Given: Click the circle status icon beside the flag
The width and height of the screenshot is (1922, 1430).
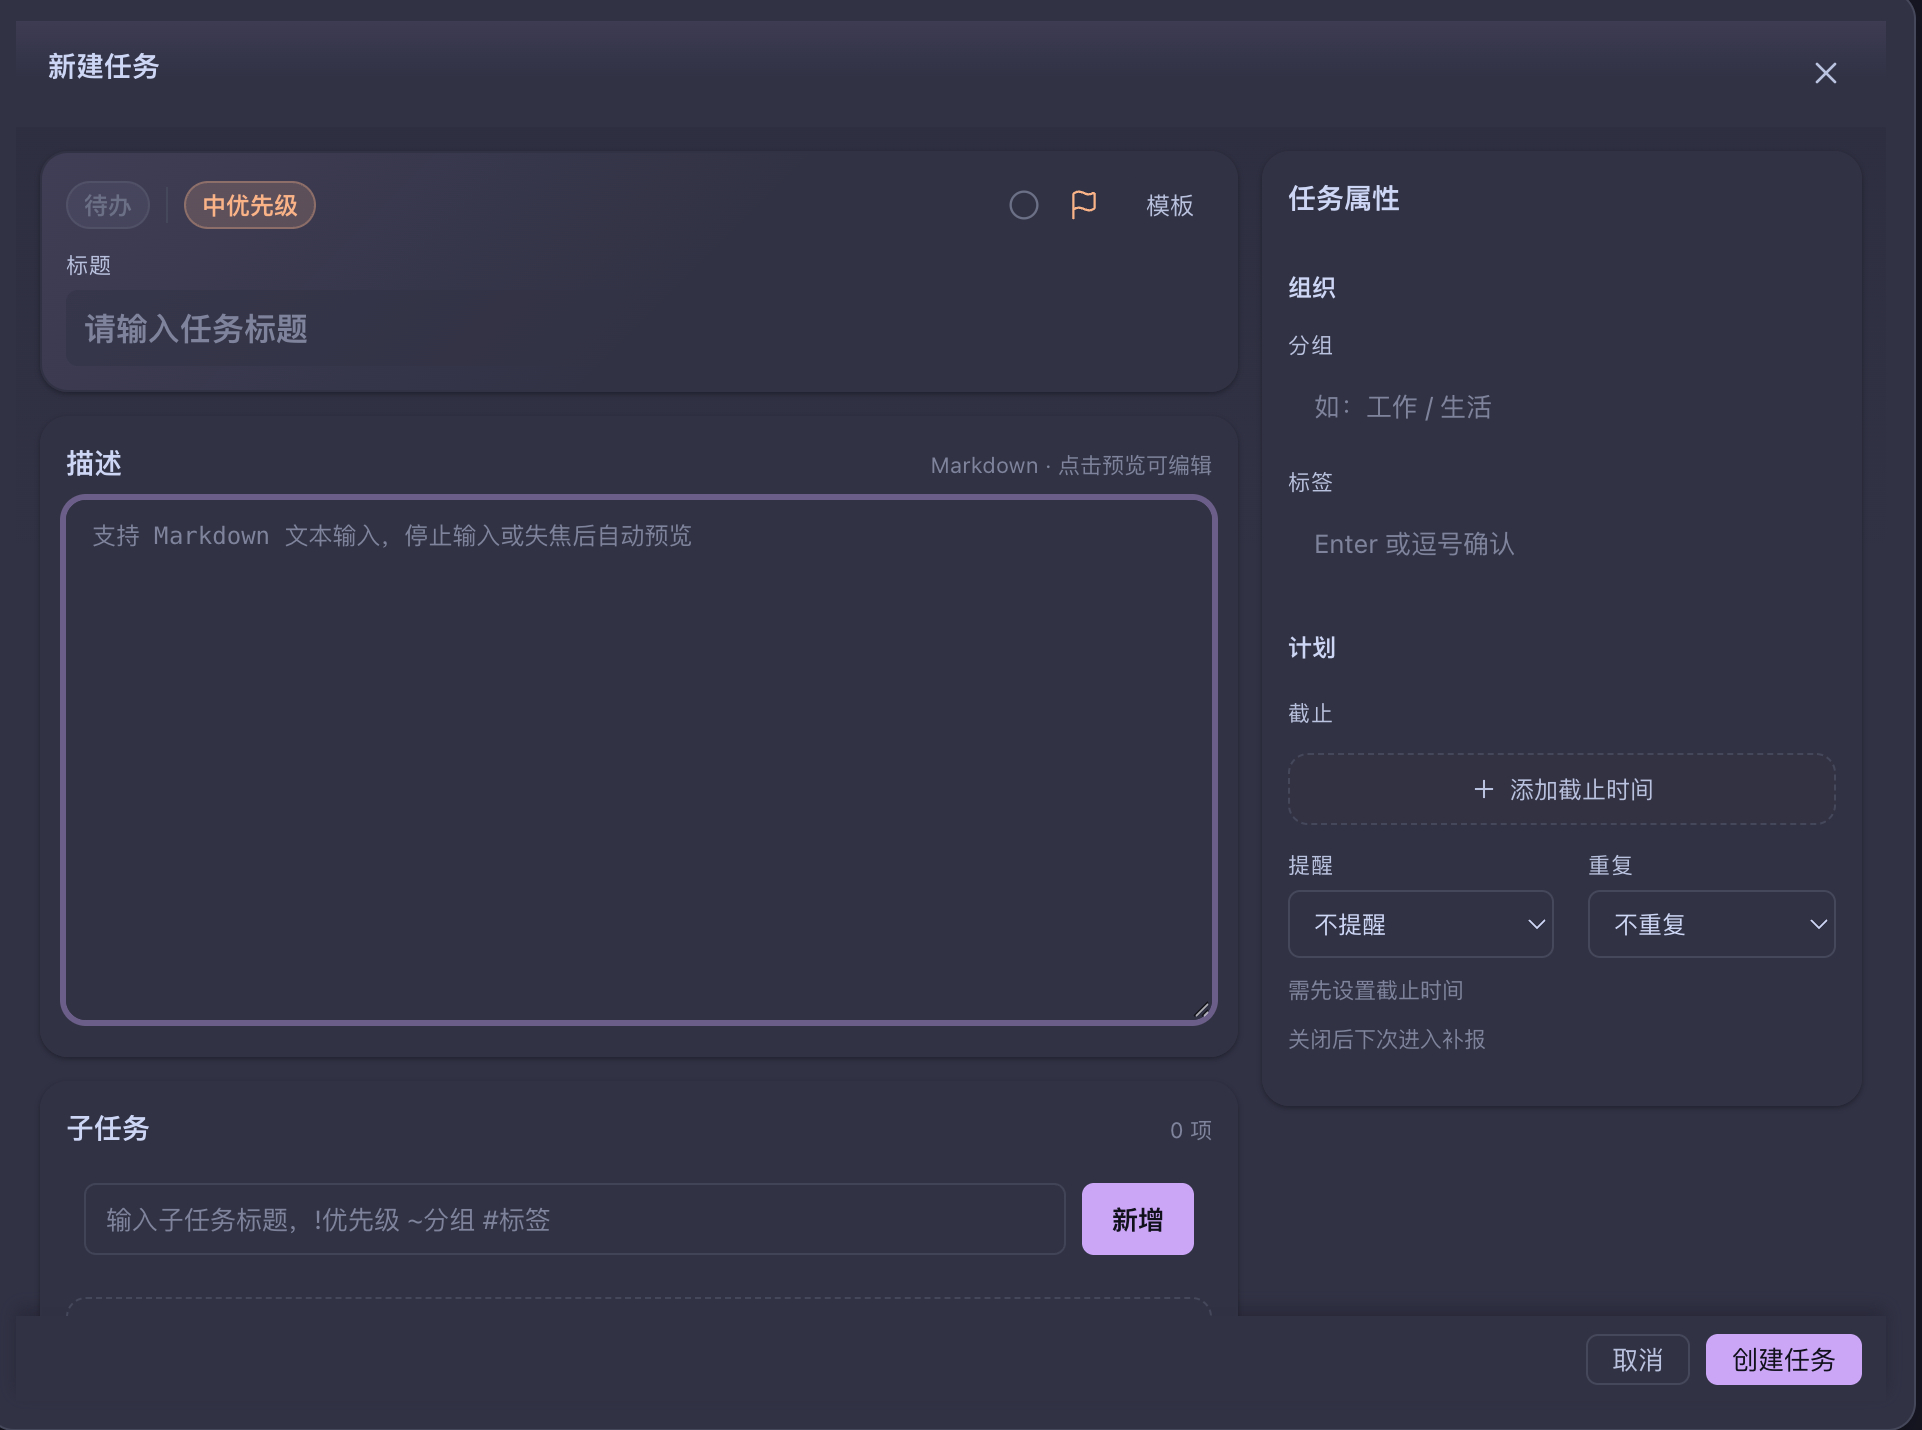Looking at the screenshot, I should (x=1023, y=205).
